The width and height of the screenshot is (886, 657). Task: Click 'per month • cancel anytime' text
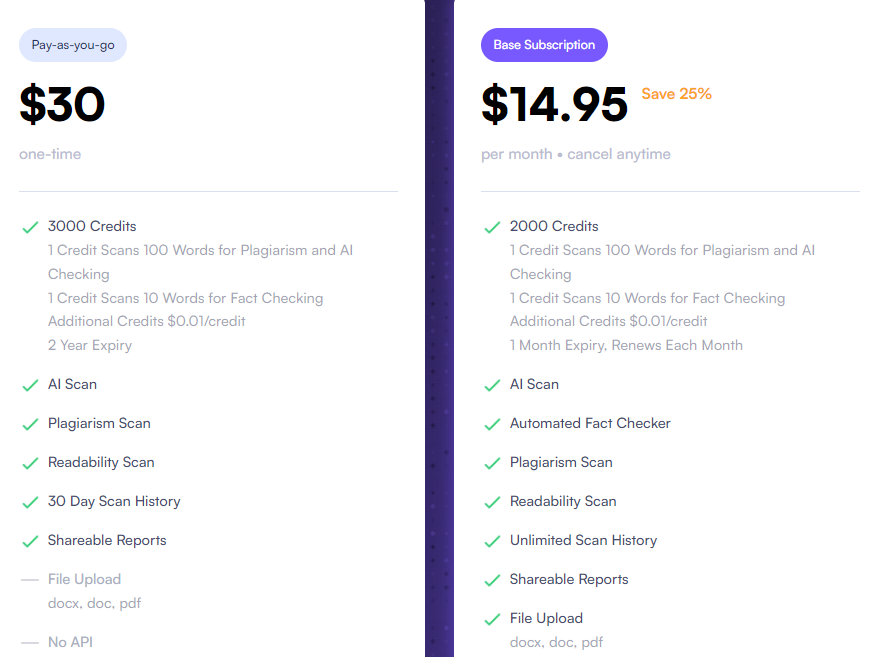pos(576,154)
